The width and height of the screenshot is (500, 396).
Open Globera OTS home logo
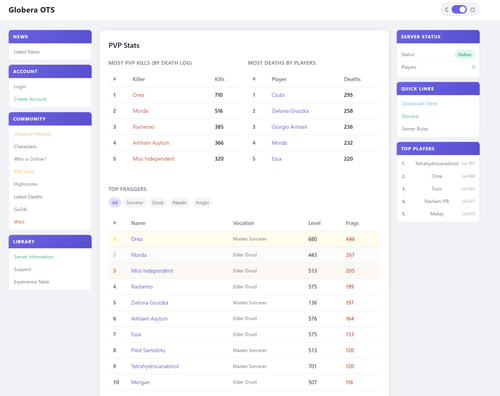point(32,10)
